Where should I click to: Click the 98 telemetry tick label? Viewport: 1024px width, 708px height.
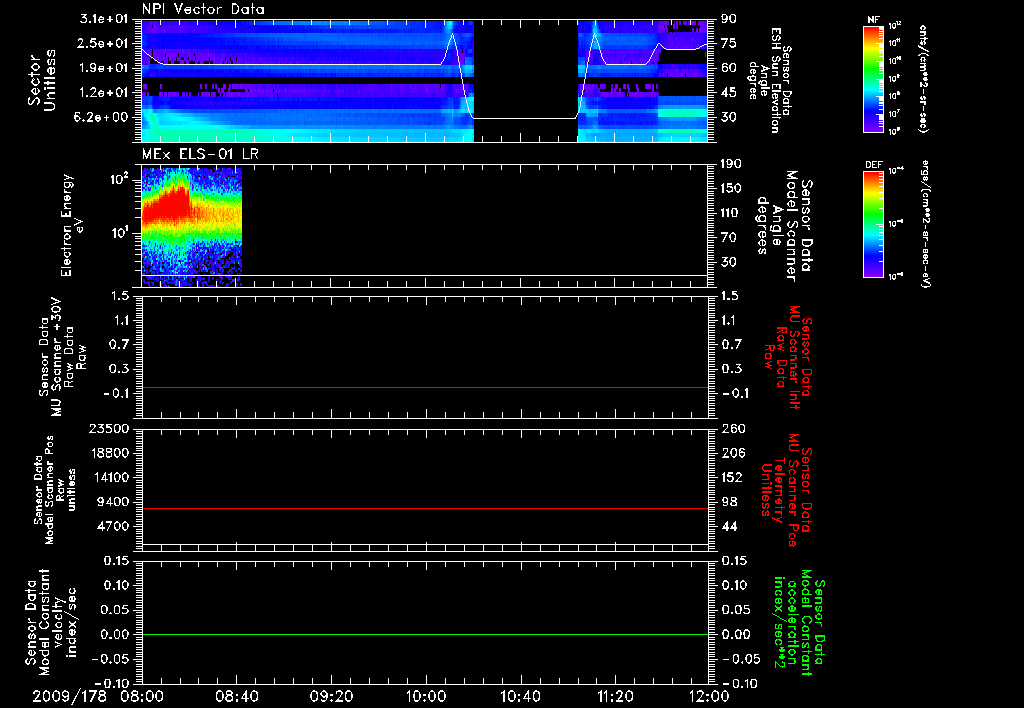[x=729, y=502]
